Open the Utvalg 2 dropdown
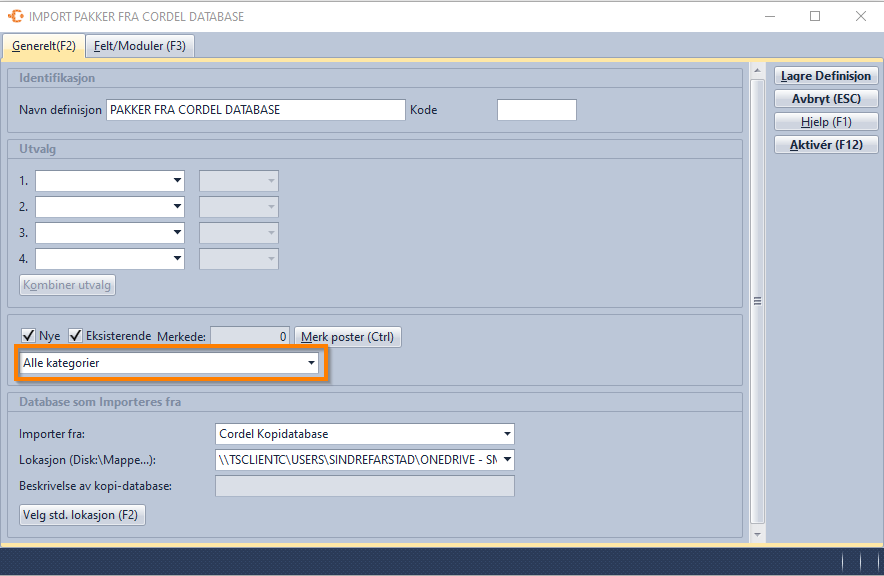 tap(110, 207)
